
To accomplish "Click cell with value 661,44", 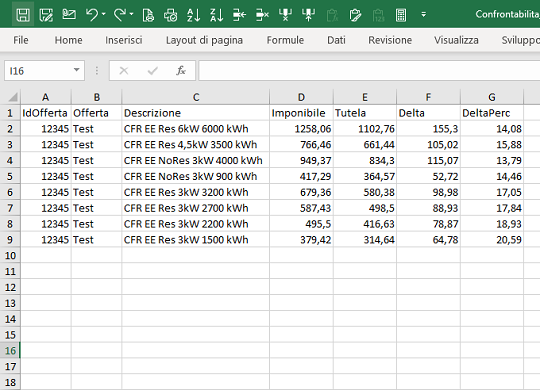I will pyautogui.click(x=365, y=145).
